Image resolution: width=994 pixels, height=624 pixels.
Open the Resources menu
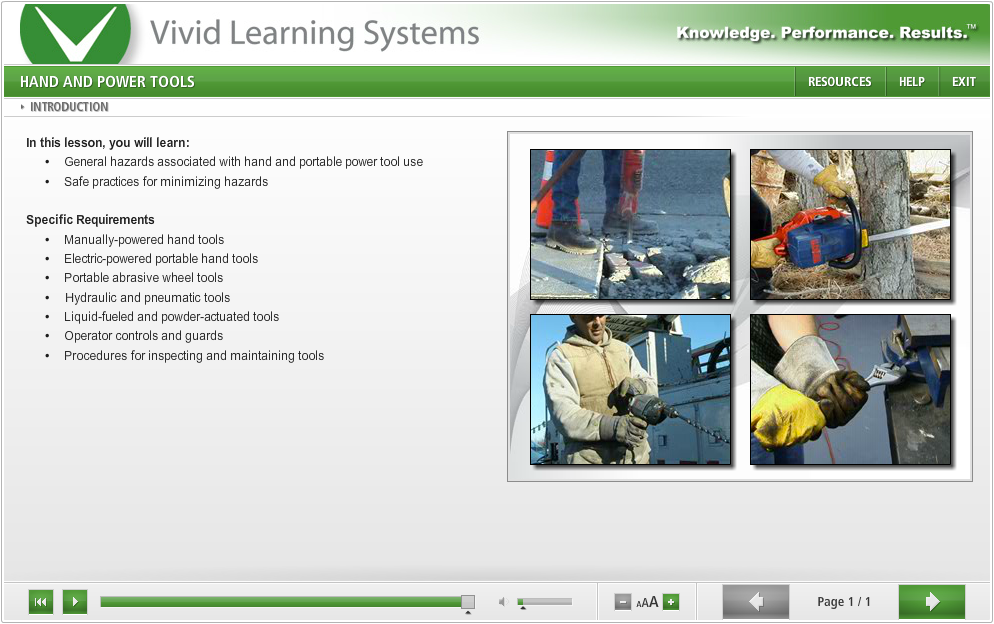839,82
